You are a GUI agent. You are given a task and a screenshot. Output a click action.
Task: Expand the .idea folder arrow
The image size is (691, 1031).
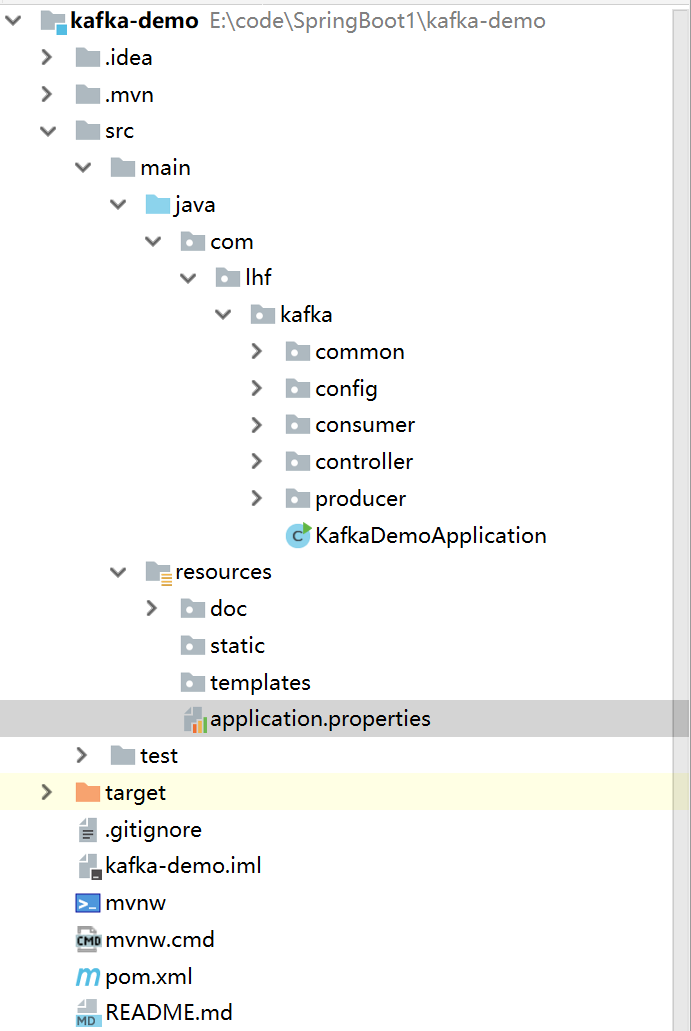coord(47,57)
